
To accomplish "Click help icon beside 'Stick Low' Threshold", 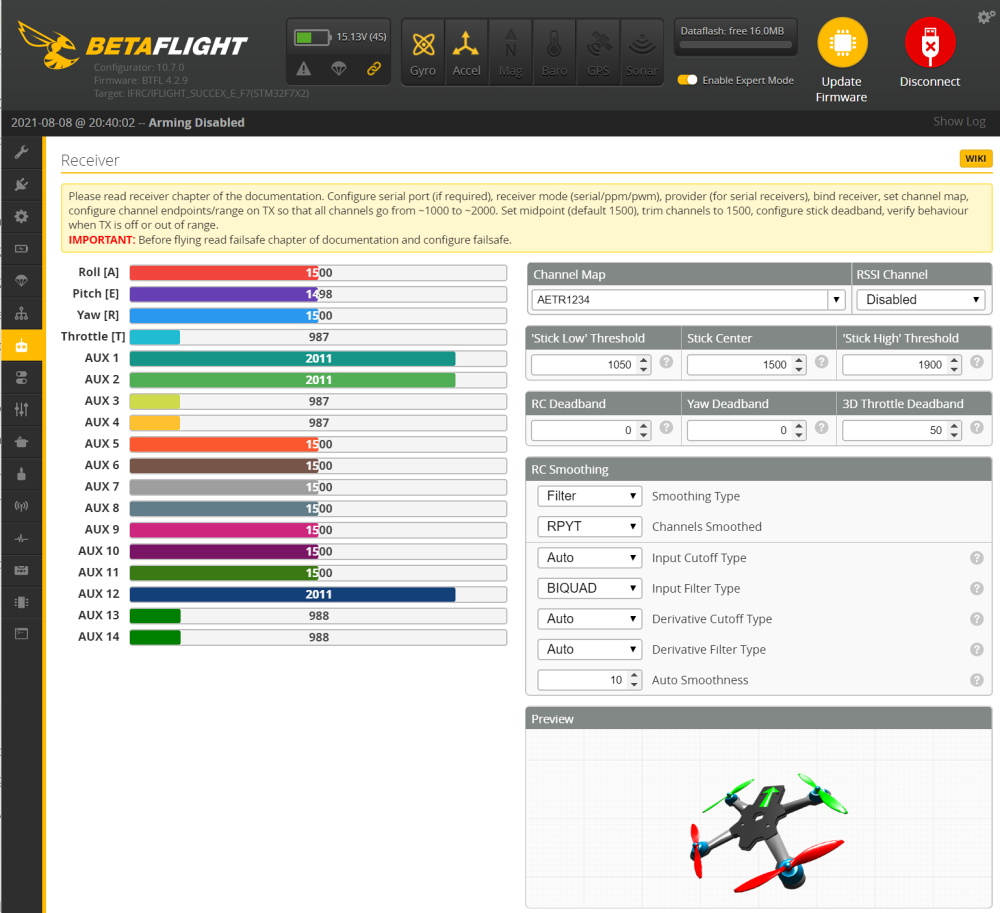I will tap(666, 362).
